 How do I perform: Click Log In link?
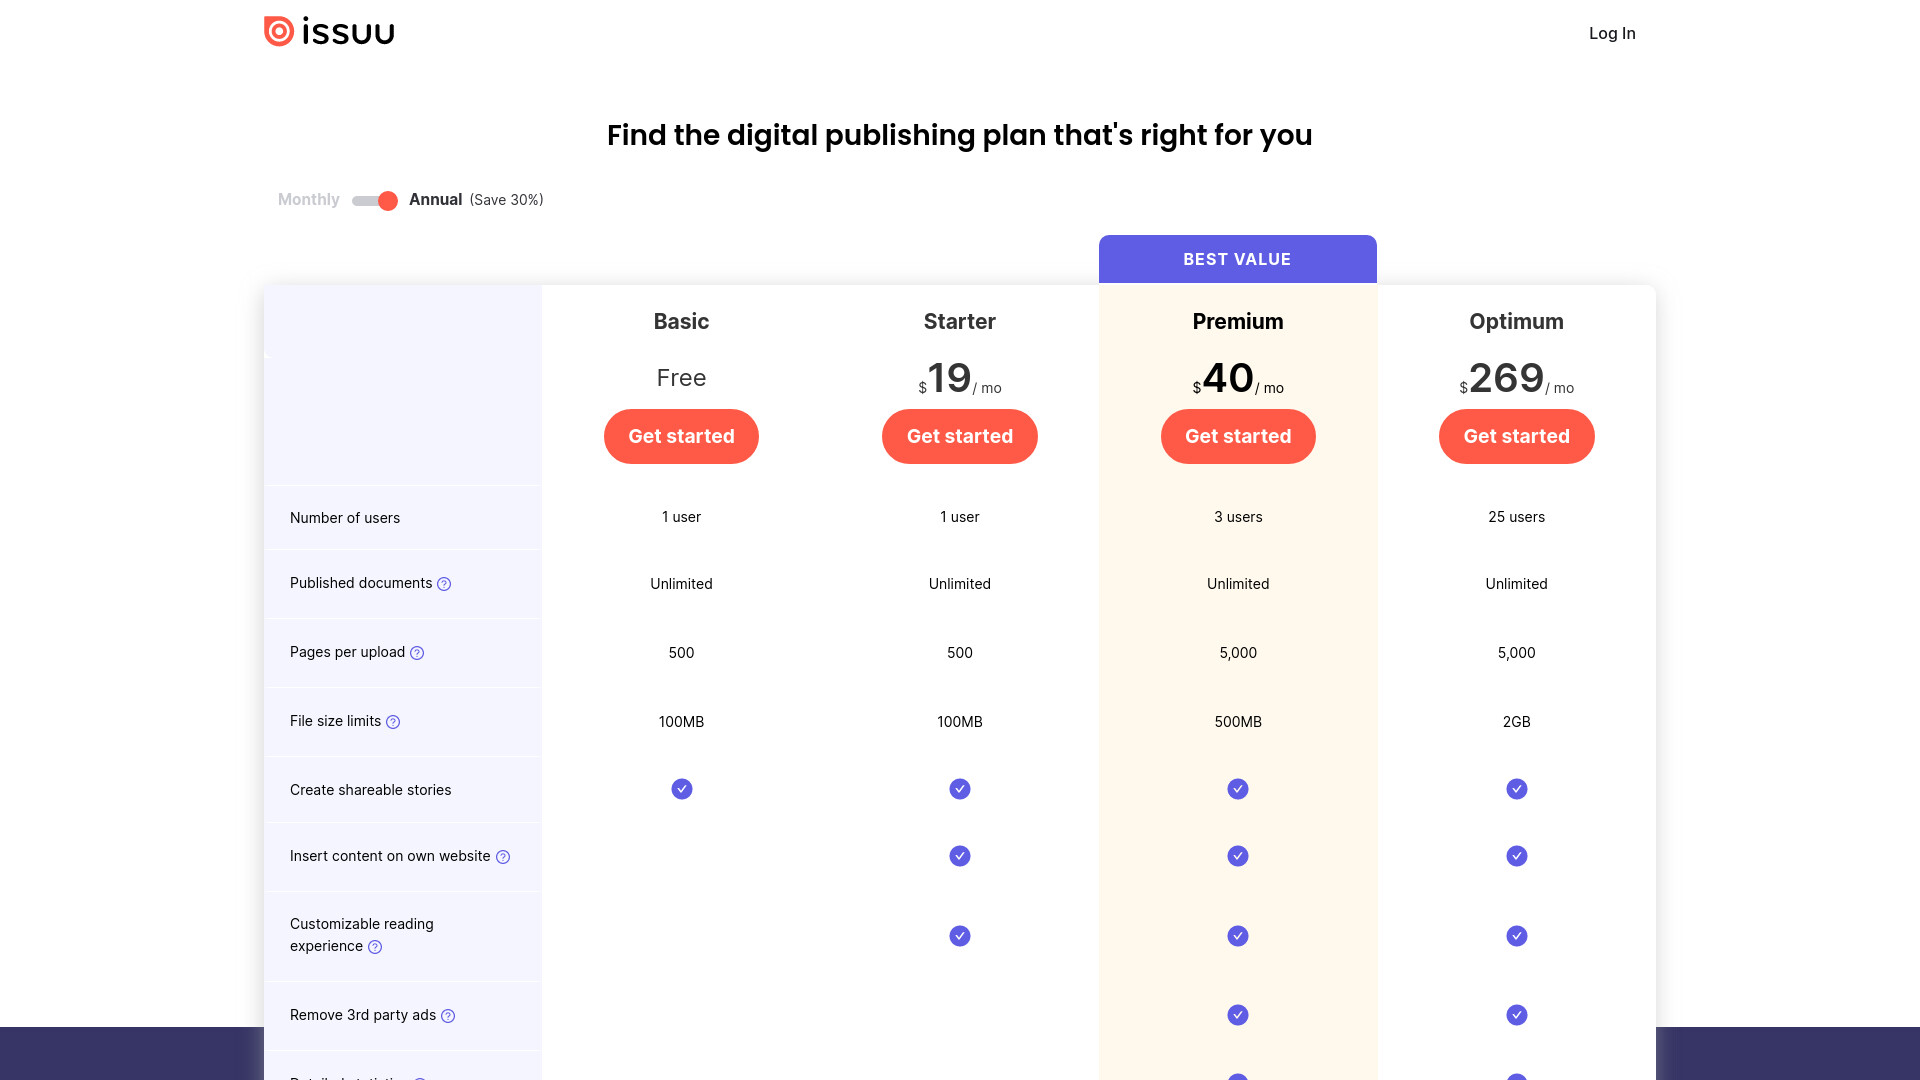(x=1612, y=33)
